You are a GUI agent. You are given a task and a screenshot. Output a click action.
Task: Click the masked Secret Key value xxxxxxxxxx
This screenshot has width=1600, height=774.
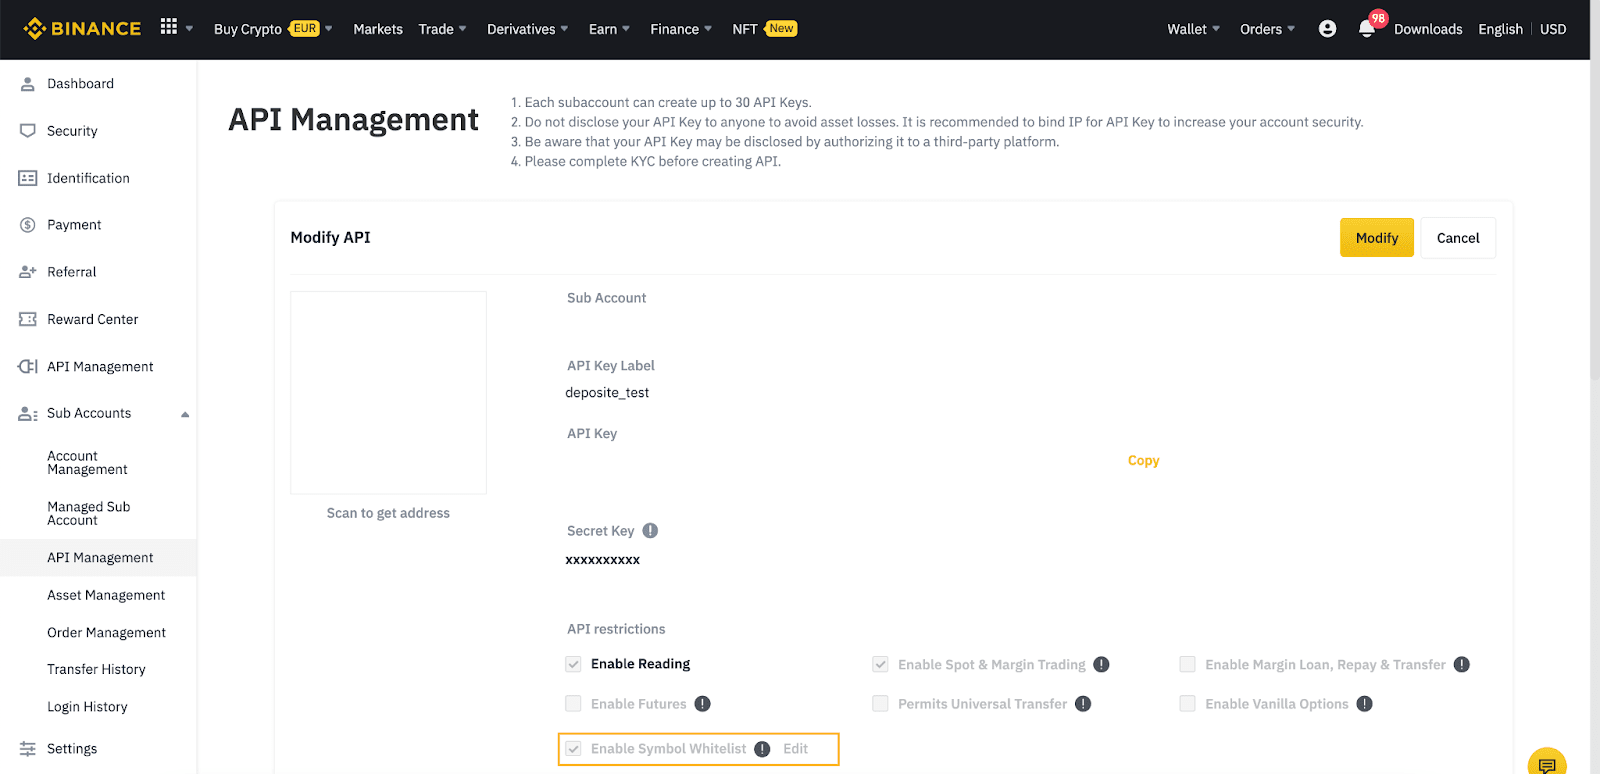tap(602, 560)
